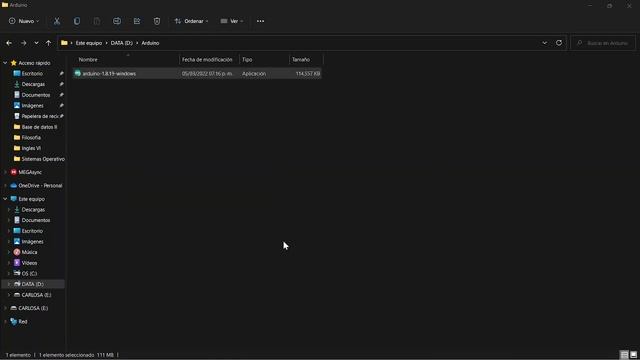
Task: Open Documentos under Acceso rápido
Action: pyautogui.click(x=36, y=95)
